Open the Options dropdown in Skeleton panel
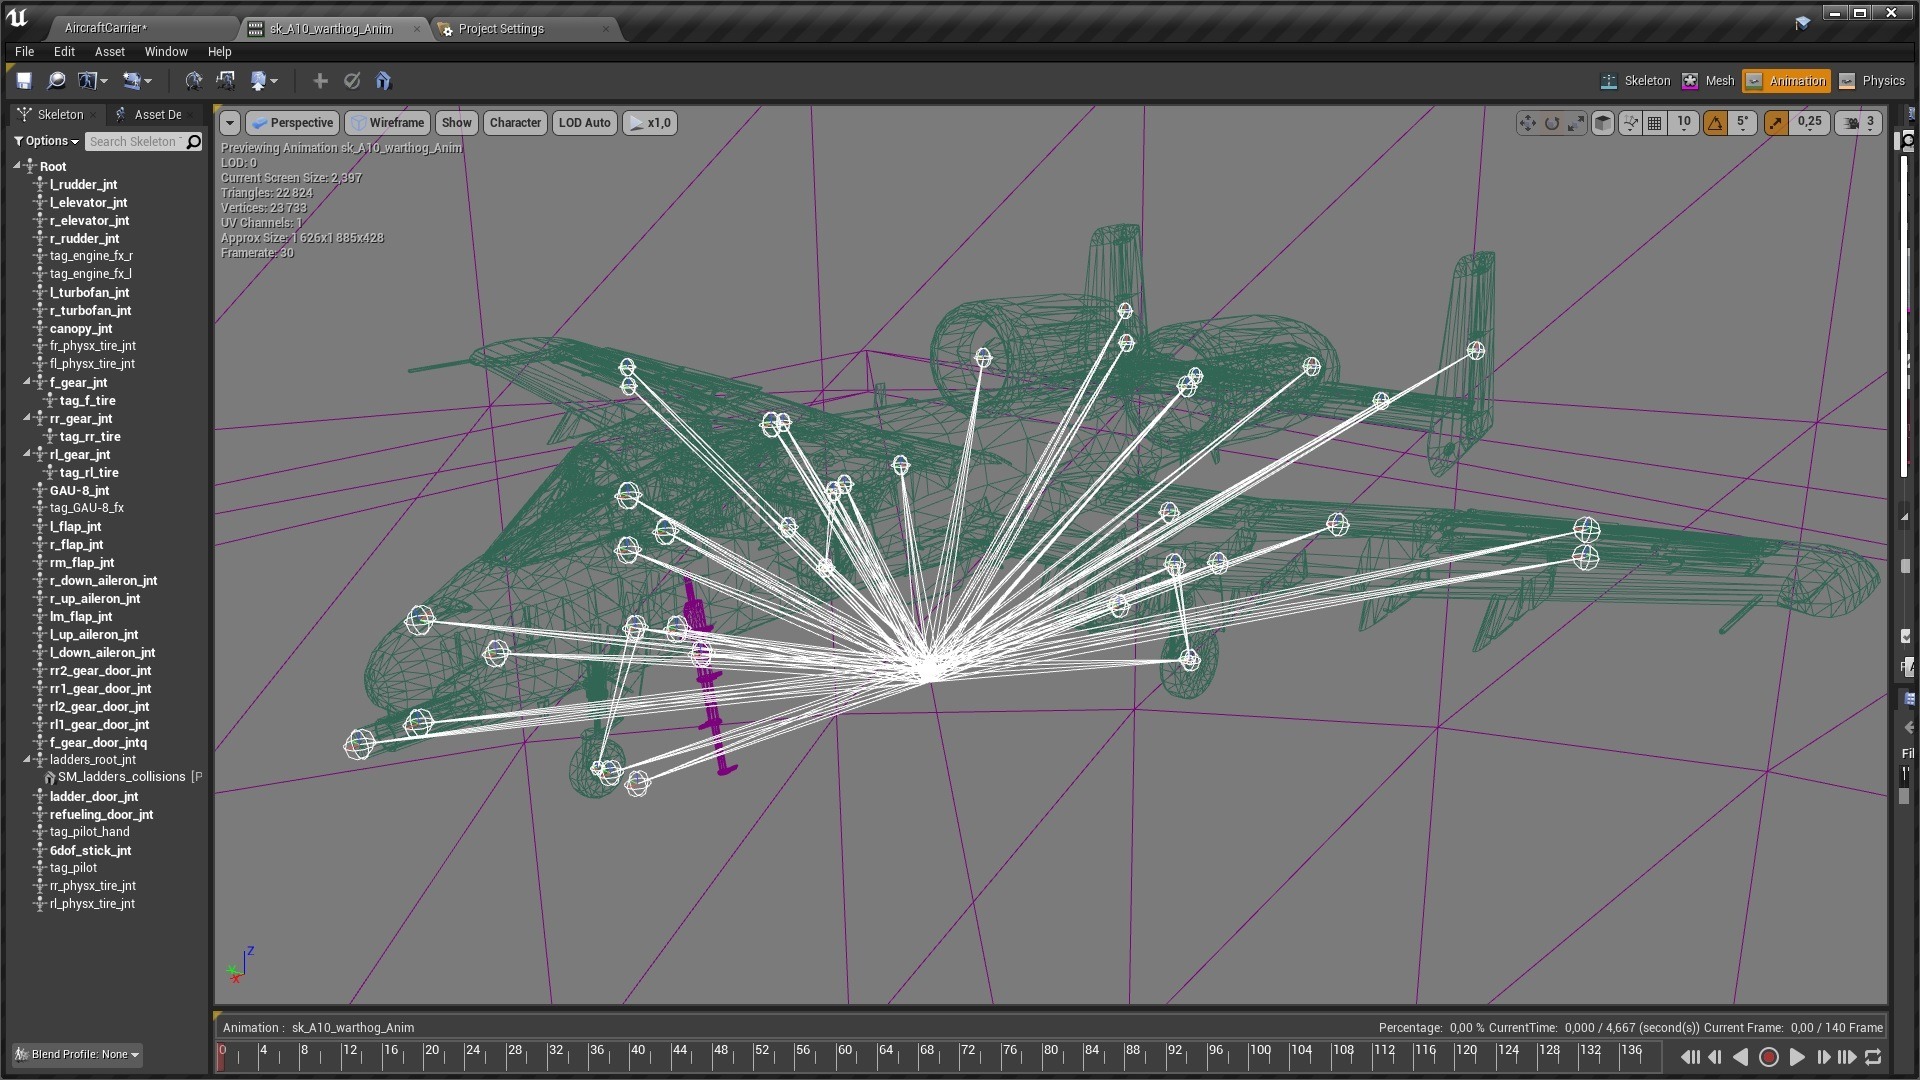The image size is (1920, 1080). 46,141
